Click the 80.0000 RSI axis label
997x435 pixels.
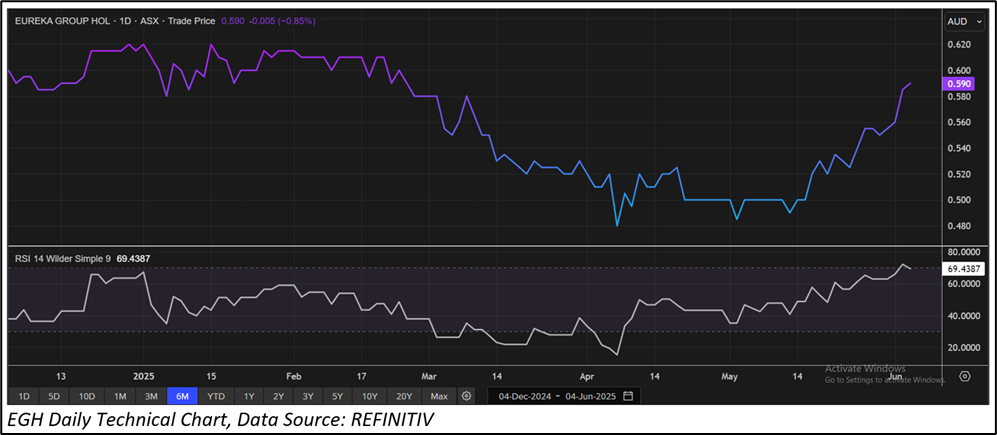click(962, 252)
